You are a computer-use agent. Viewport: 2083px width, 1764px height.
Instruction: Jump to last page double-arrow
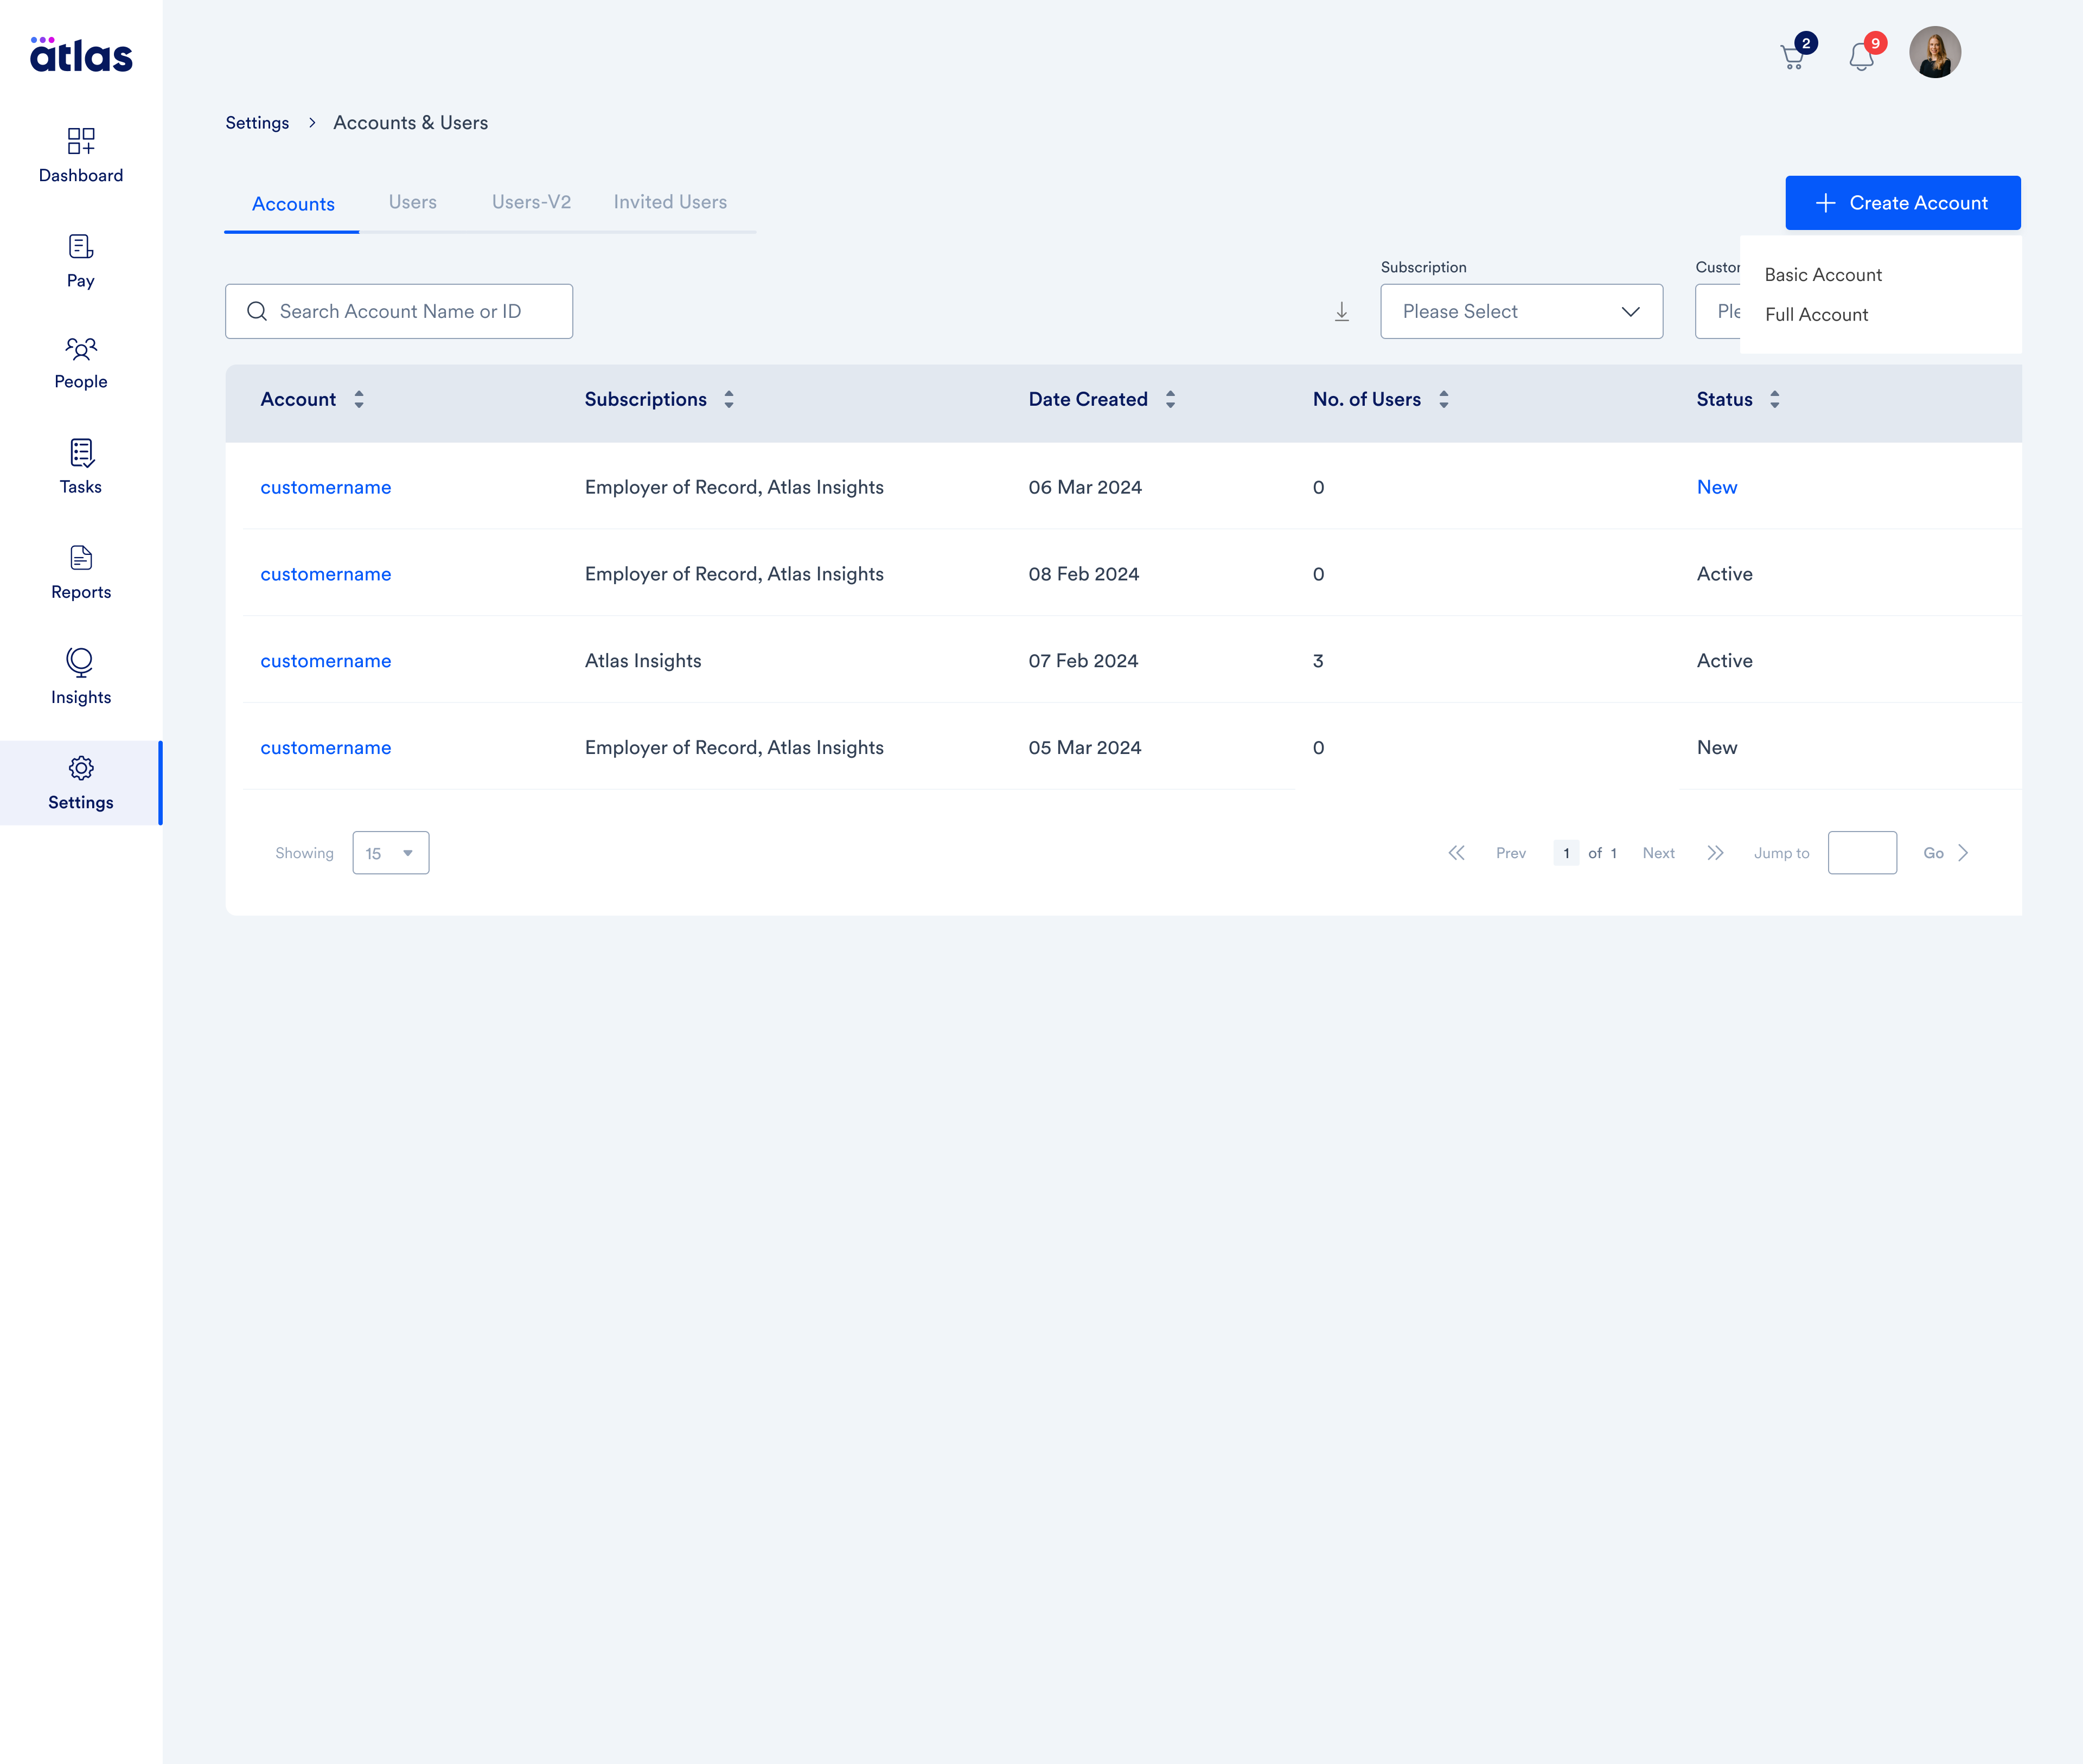click(x=1715, y=853)
